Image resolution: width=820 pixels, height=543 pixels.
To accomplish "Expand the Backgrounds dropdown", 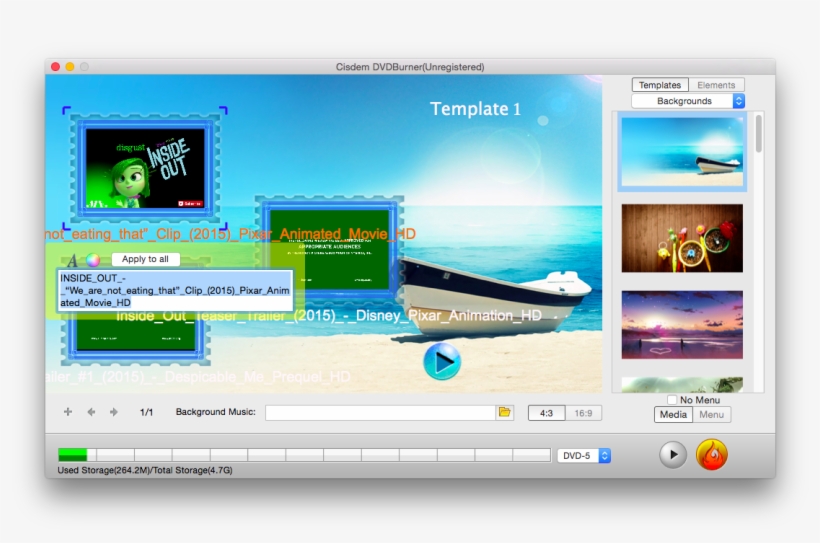I will point(688,101).
